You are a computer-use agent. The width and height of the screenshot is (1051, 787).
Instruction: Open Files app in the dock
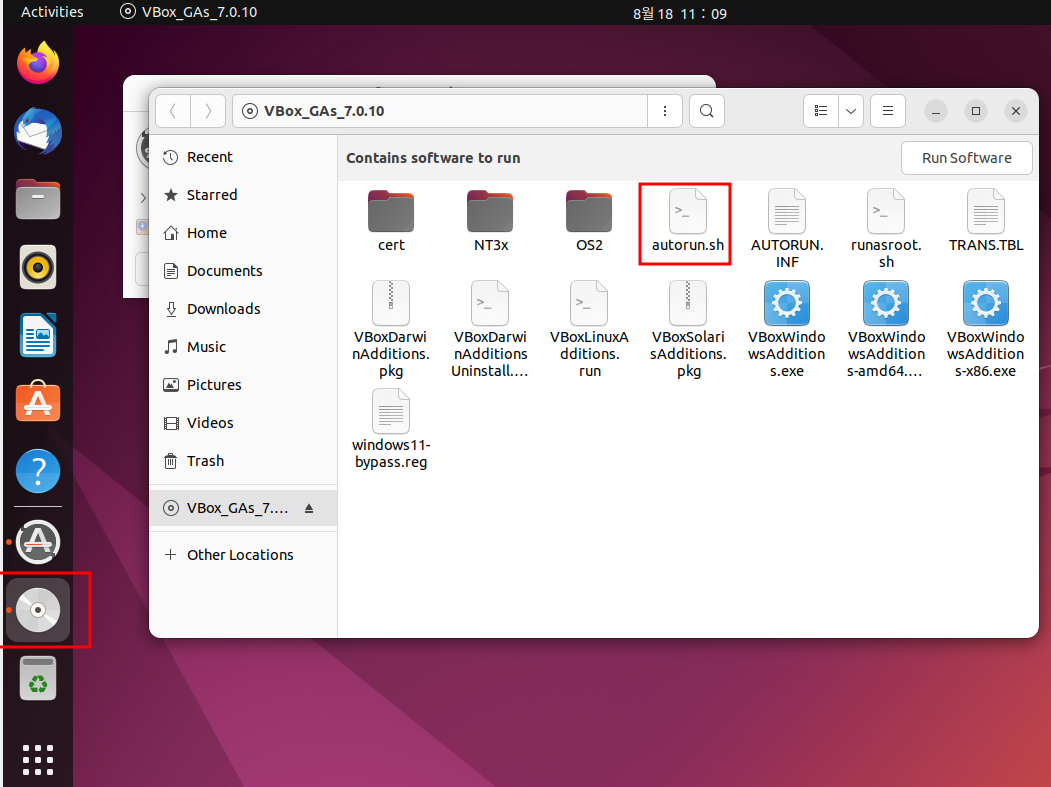pos(38,199)
